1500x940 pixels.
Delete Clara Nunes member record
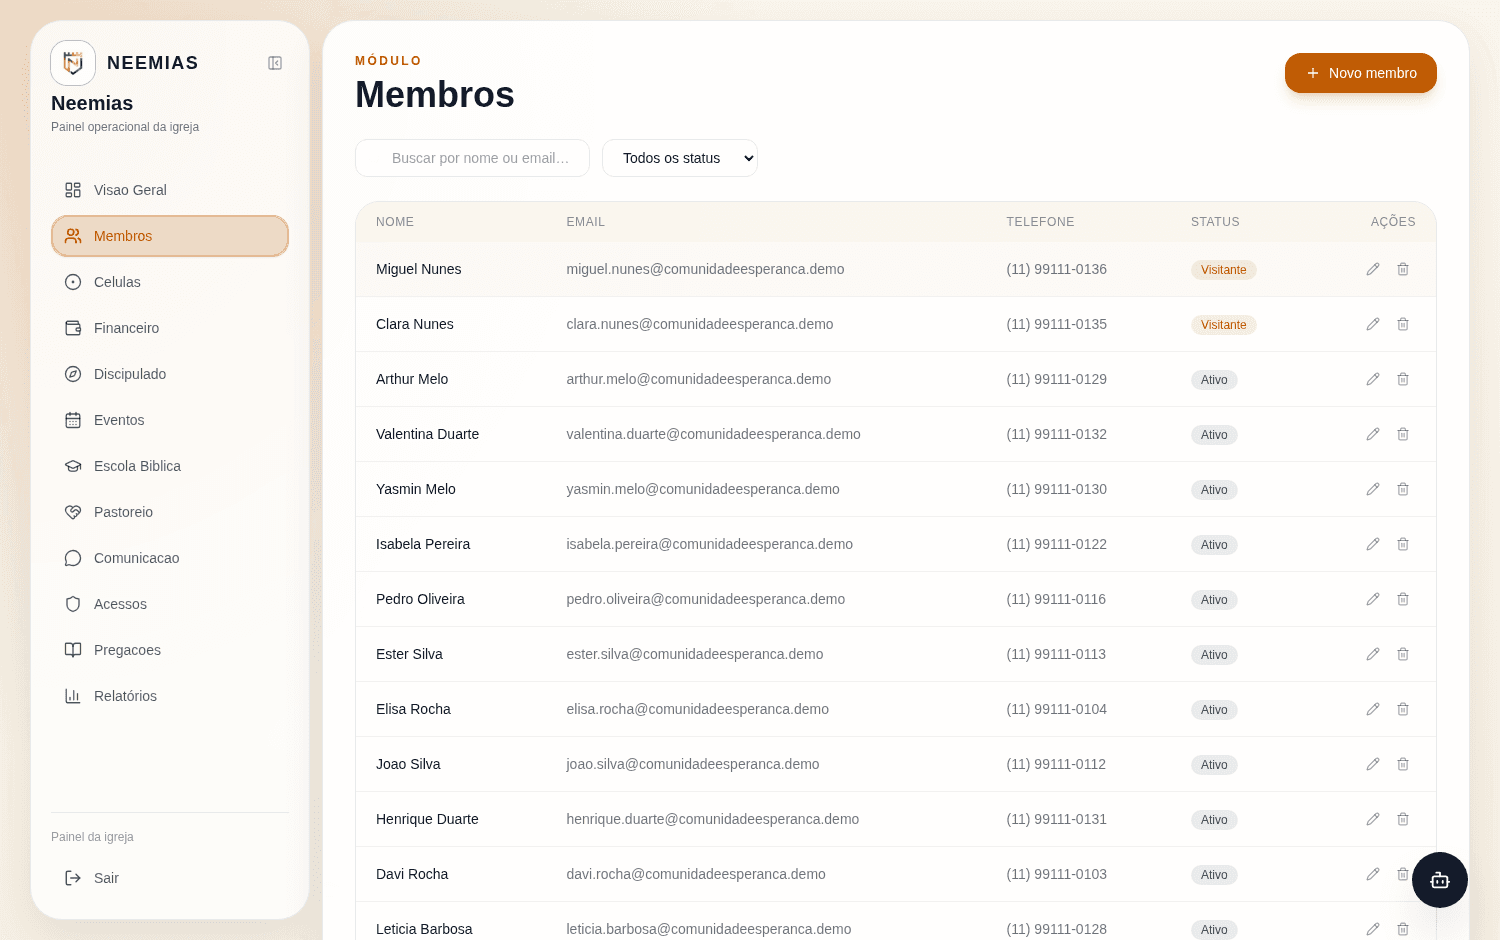[1403, 324]
